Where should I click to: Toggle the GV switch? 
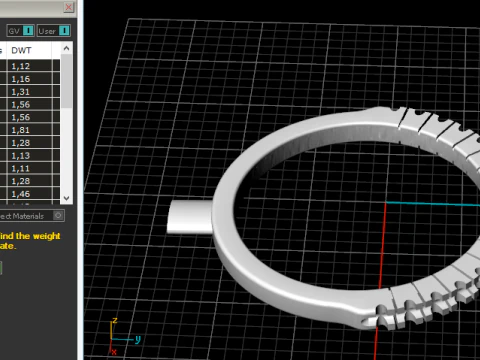pyautogui.click(x=20, y=31)
